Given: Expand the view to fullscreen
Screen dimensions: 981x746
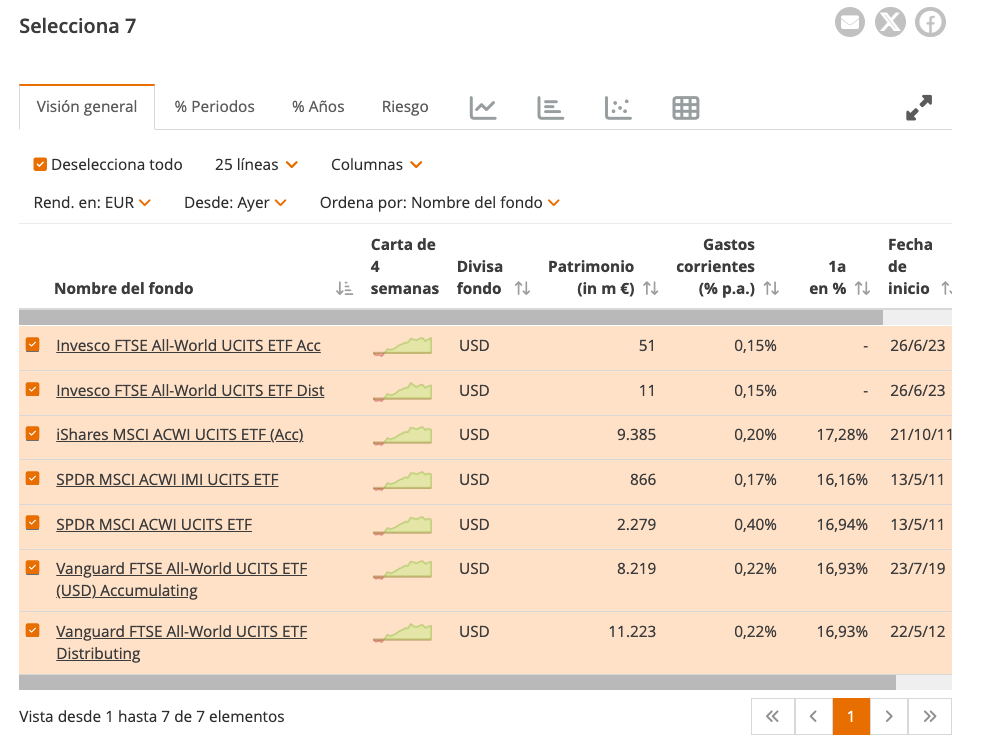Looking at the screenshot, I should coord(918,105).
